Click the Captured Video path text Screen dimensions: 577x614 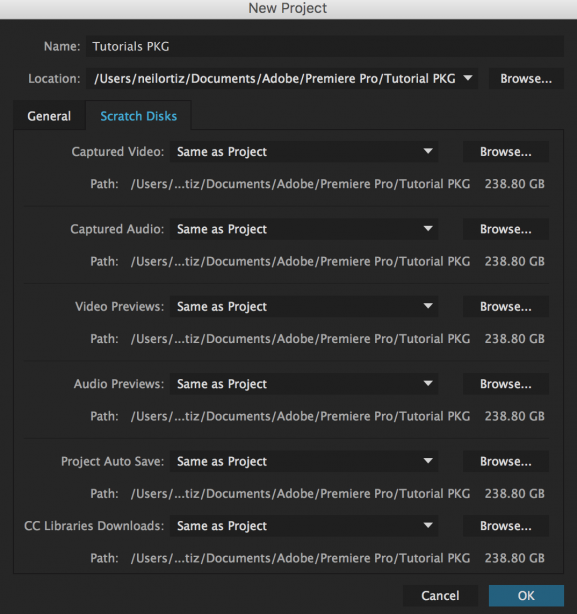(x=300, y=184)
